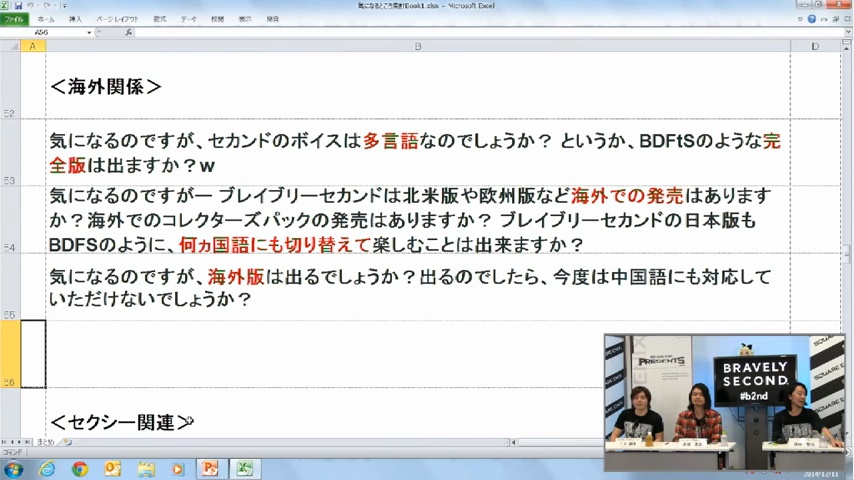Switch to the 開発 (Developer) ribbon tab

click(x=273, y=19)
